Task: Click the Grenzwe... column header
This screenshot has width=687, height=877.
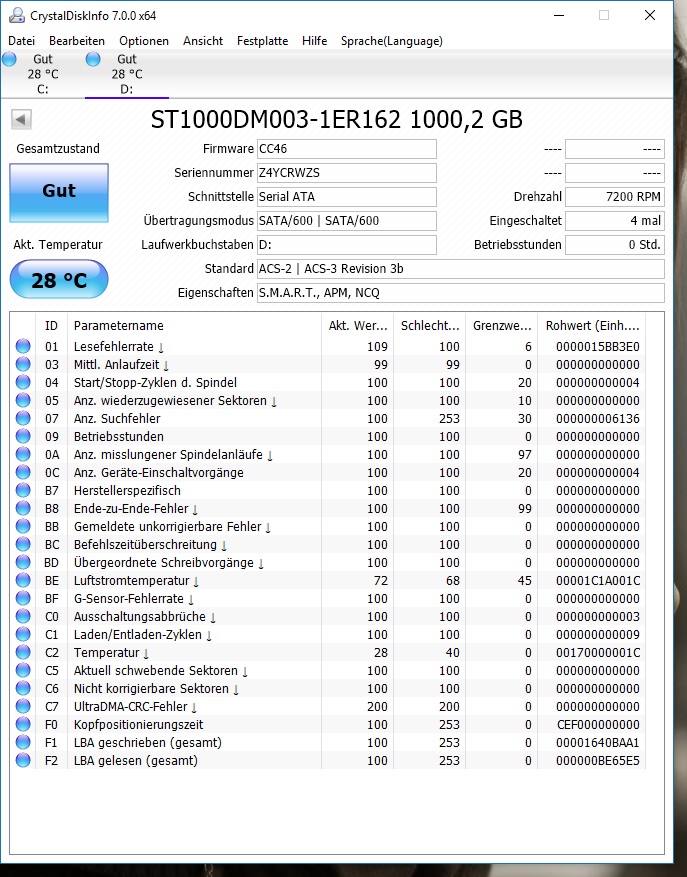Action: click(x=502, y=326)
